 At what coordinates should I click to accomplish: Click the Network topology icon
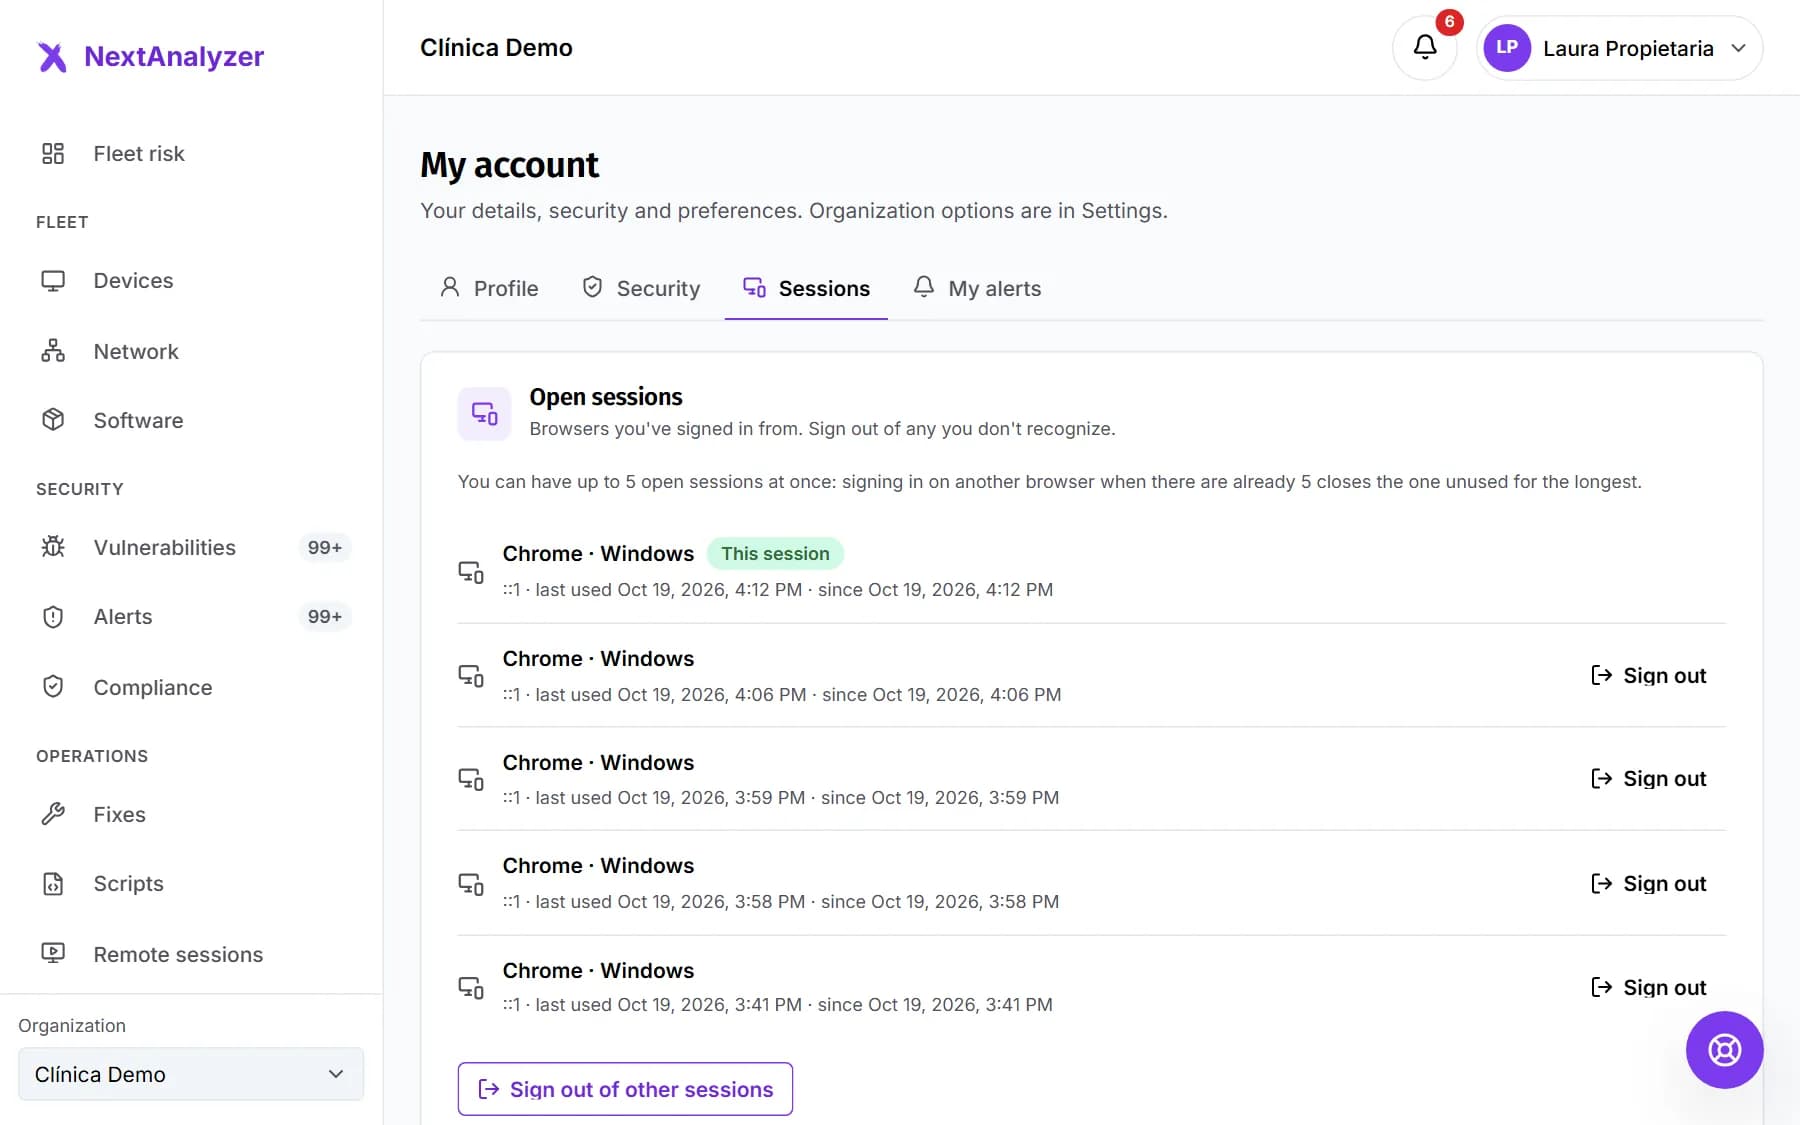(53, 351)
